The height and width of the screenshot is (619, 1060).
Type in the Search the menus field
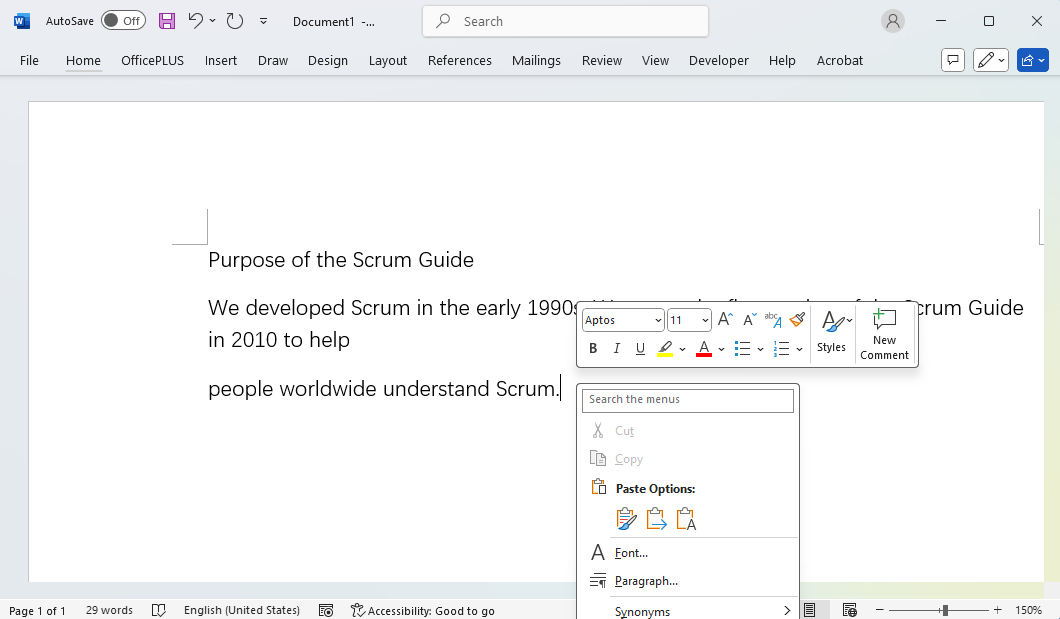coord(687,400)
